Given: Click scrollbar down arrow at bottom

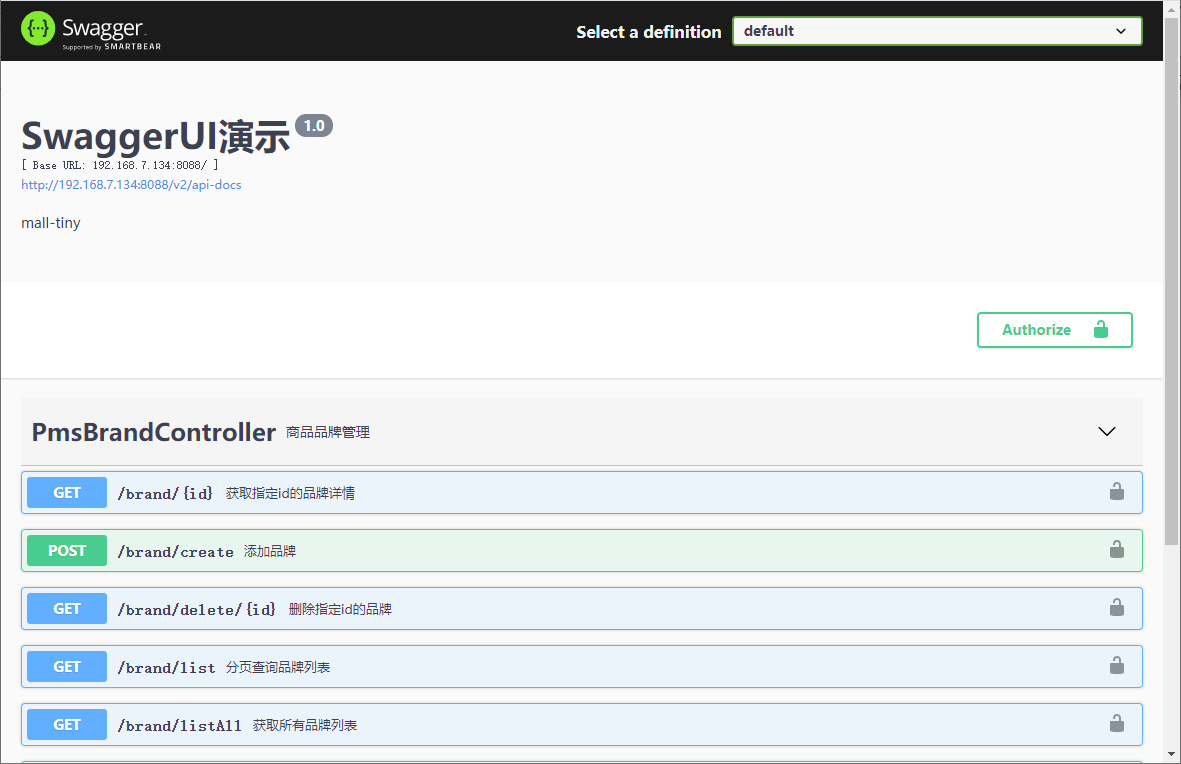Looking at the screenshot, I should pyautogui.click(x=1171, y=754).
